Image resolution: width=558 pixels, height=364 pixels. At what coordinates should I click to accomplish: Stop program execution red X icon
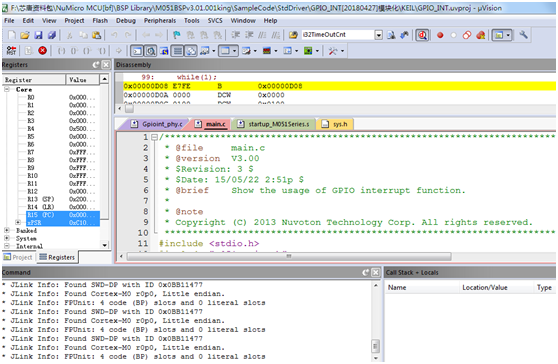coord(43,51)
